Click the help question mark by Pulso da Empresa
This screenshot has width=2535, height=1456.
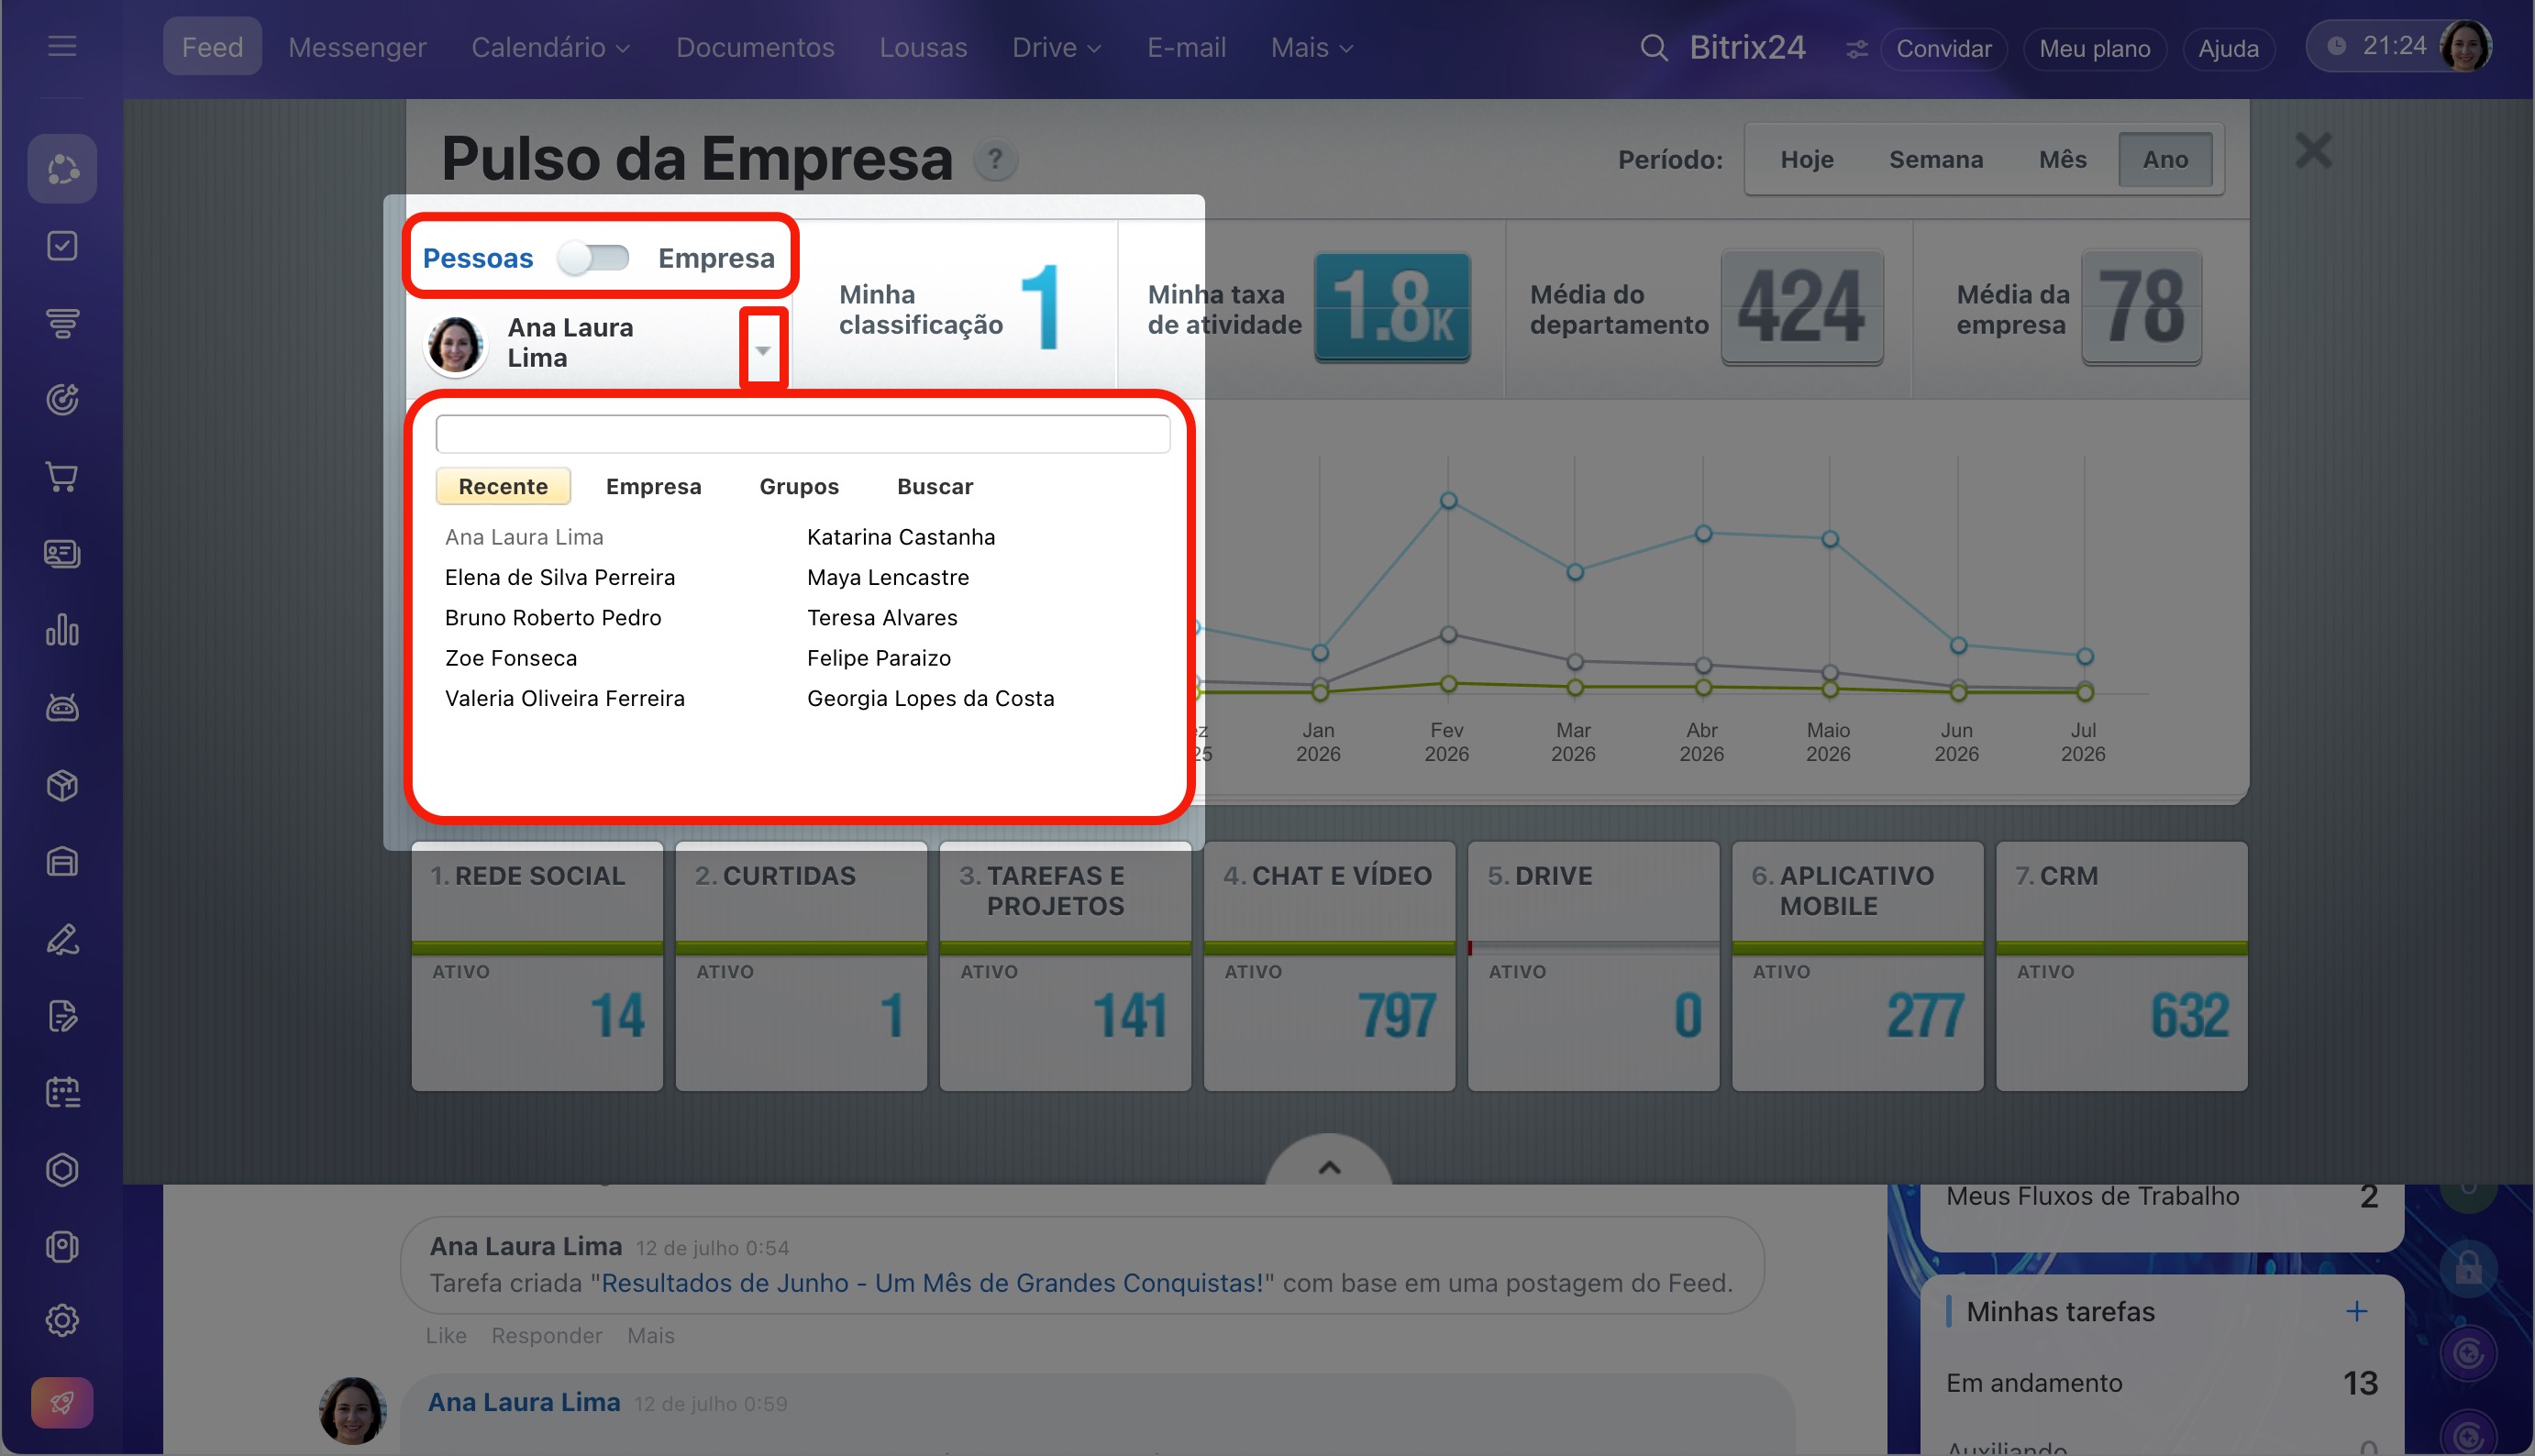tap(995, 159)
